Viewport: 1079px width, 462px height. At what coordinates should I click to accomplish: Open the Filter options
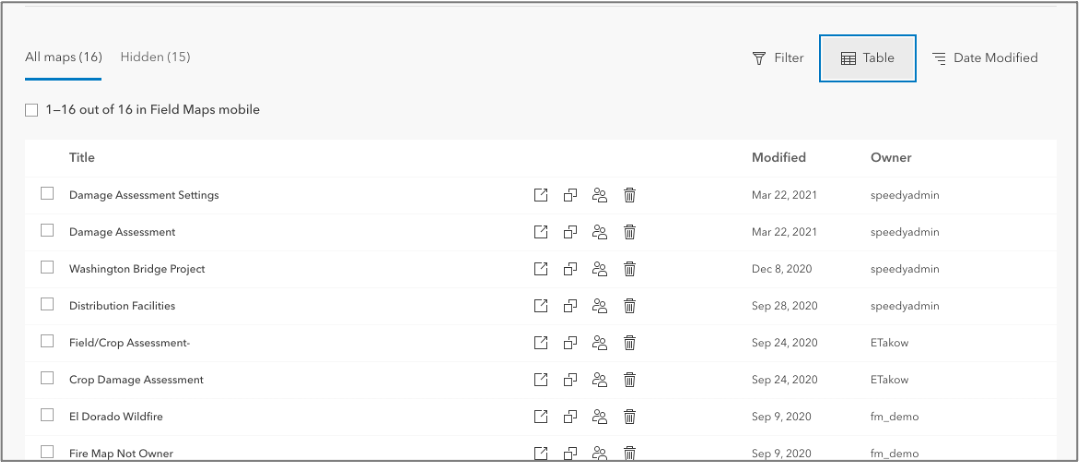coord(778,58)
